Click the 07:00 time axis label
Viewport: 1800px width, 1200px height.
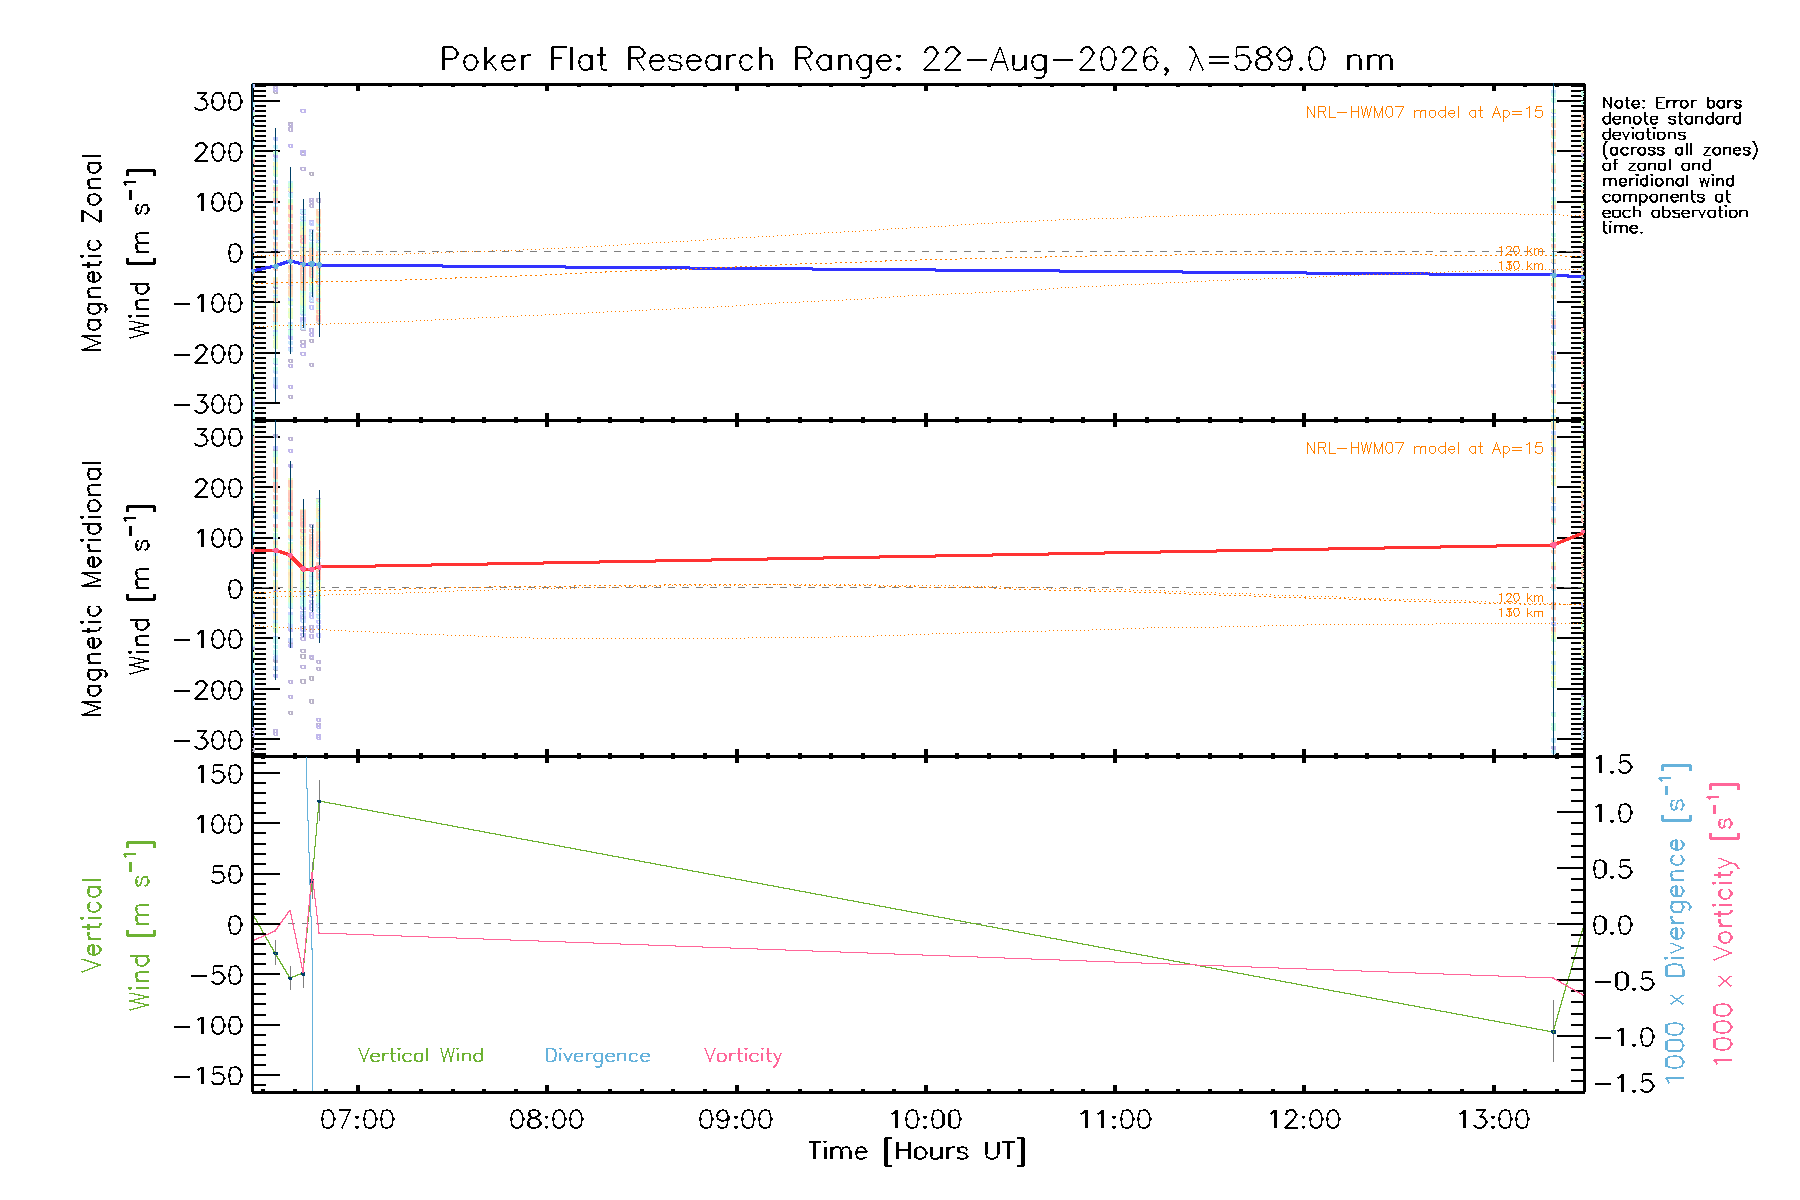(357, 1119)
